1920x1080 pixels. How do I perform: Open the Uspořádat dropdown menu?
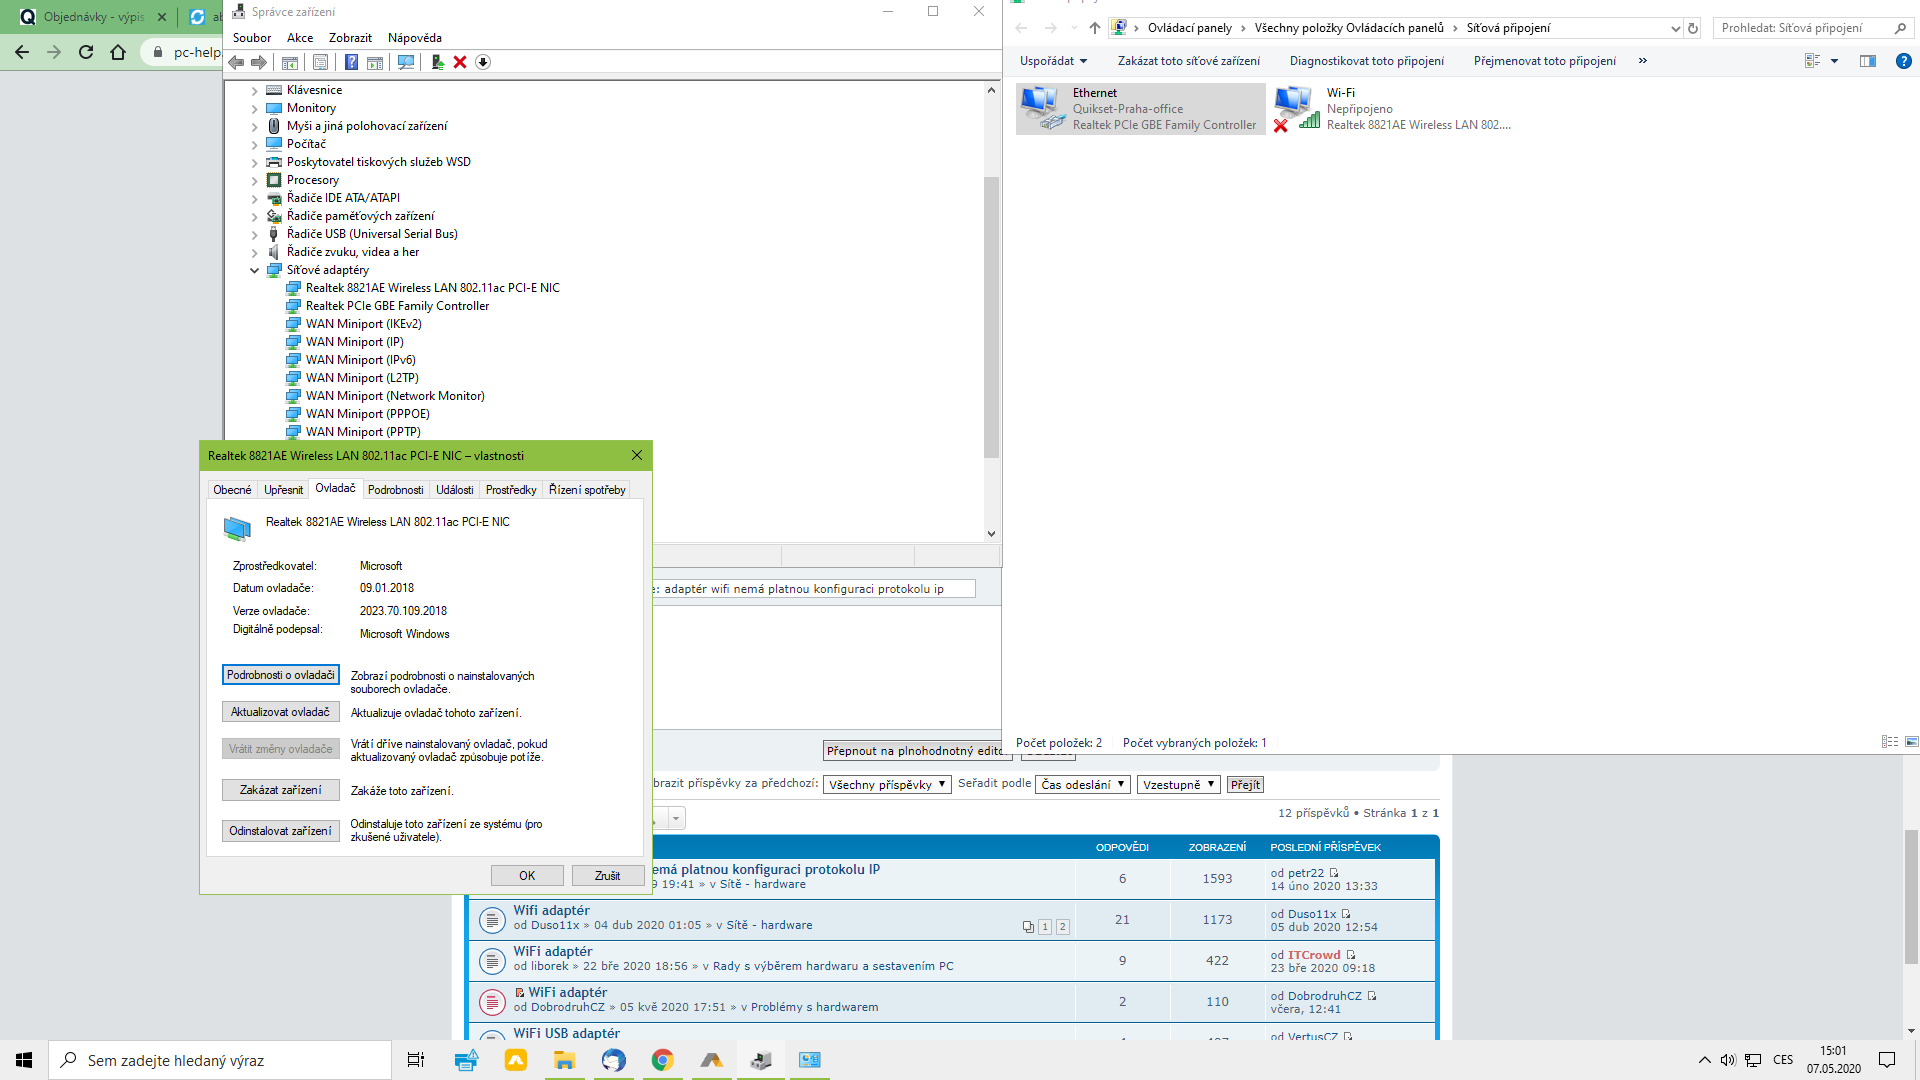[x=1053, y=61]
